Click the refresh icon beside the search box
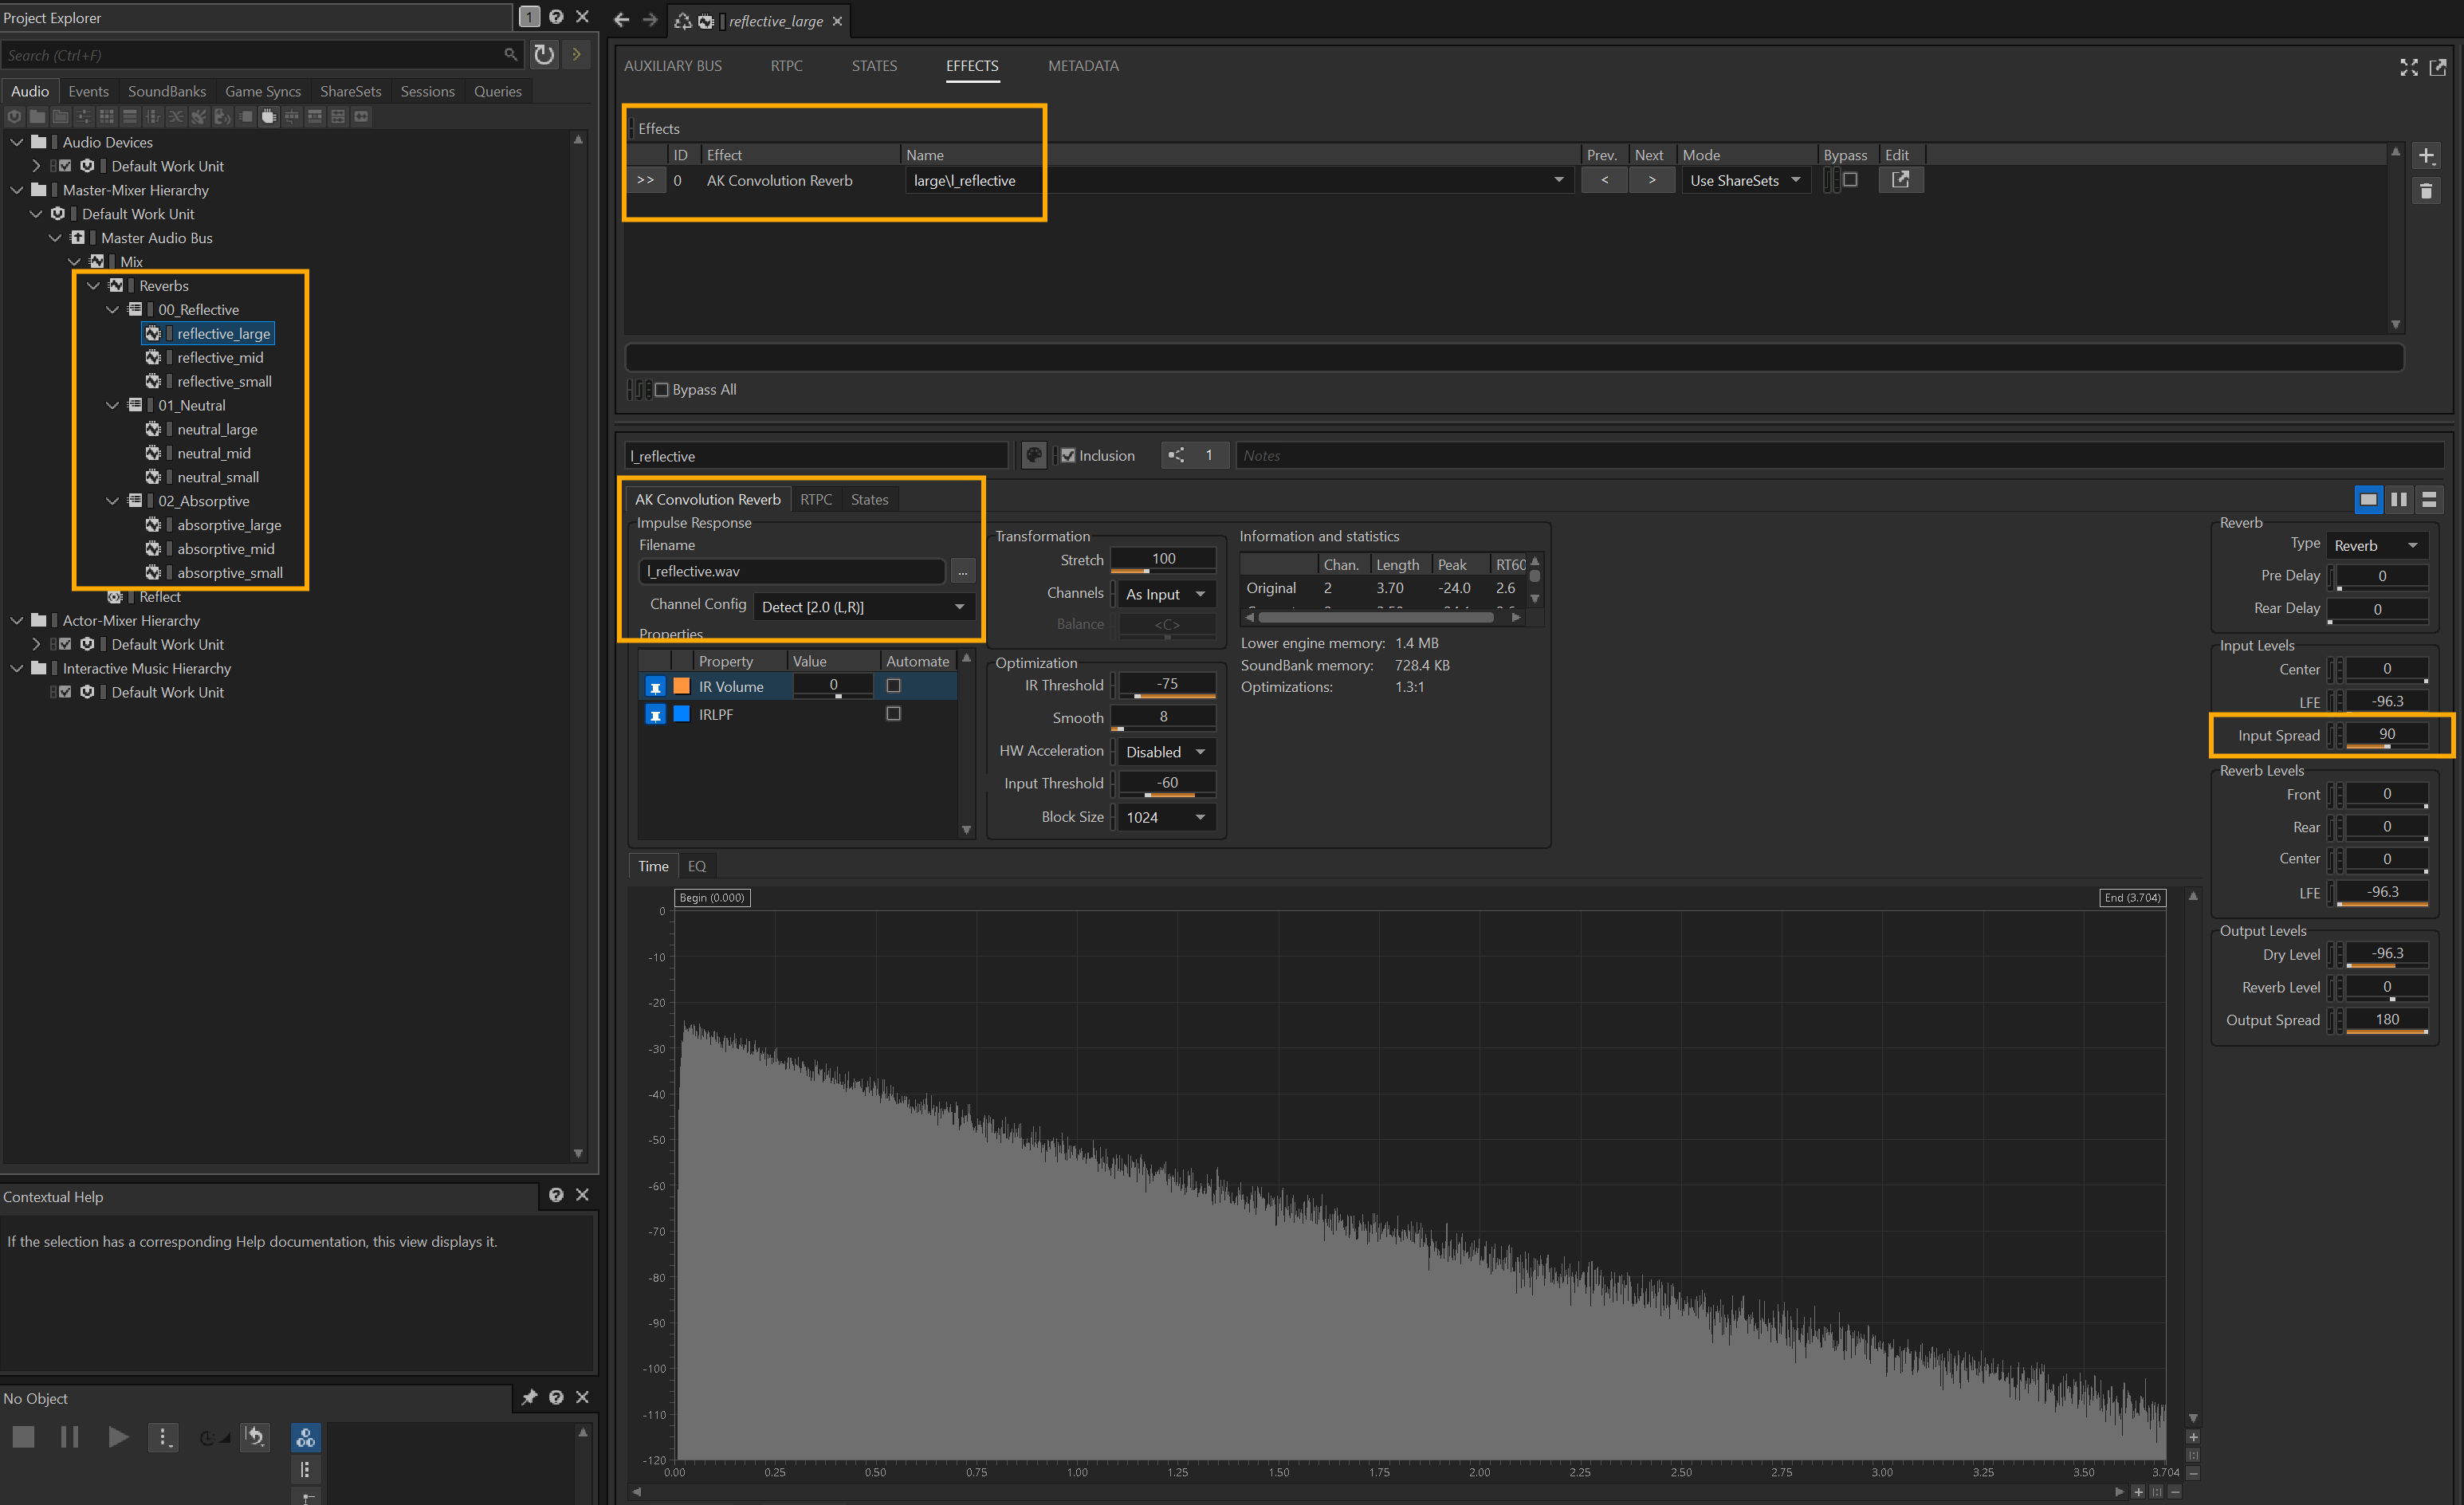The height and width of the screenshot is (1505, 2464). 544,55
